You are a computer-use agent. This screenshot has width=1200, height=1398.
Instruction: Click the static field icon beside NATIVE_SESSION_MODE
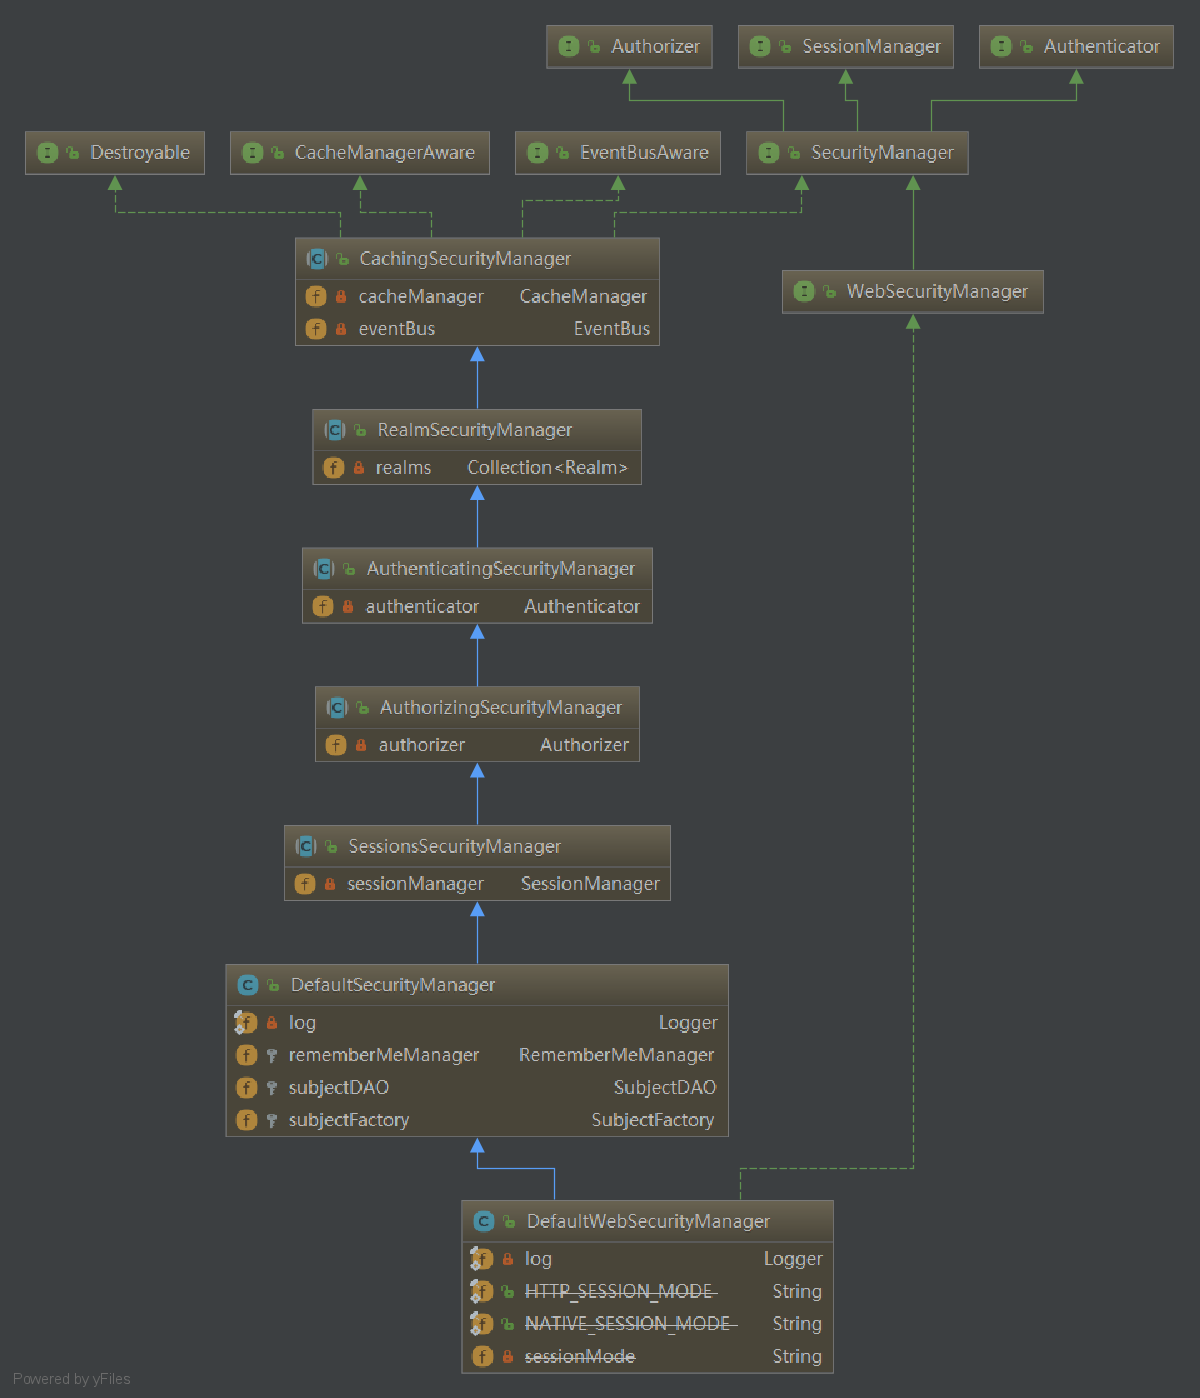[x=482, y=1324]
